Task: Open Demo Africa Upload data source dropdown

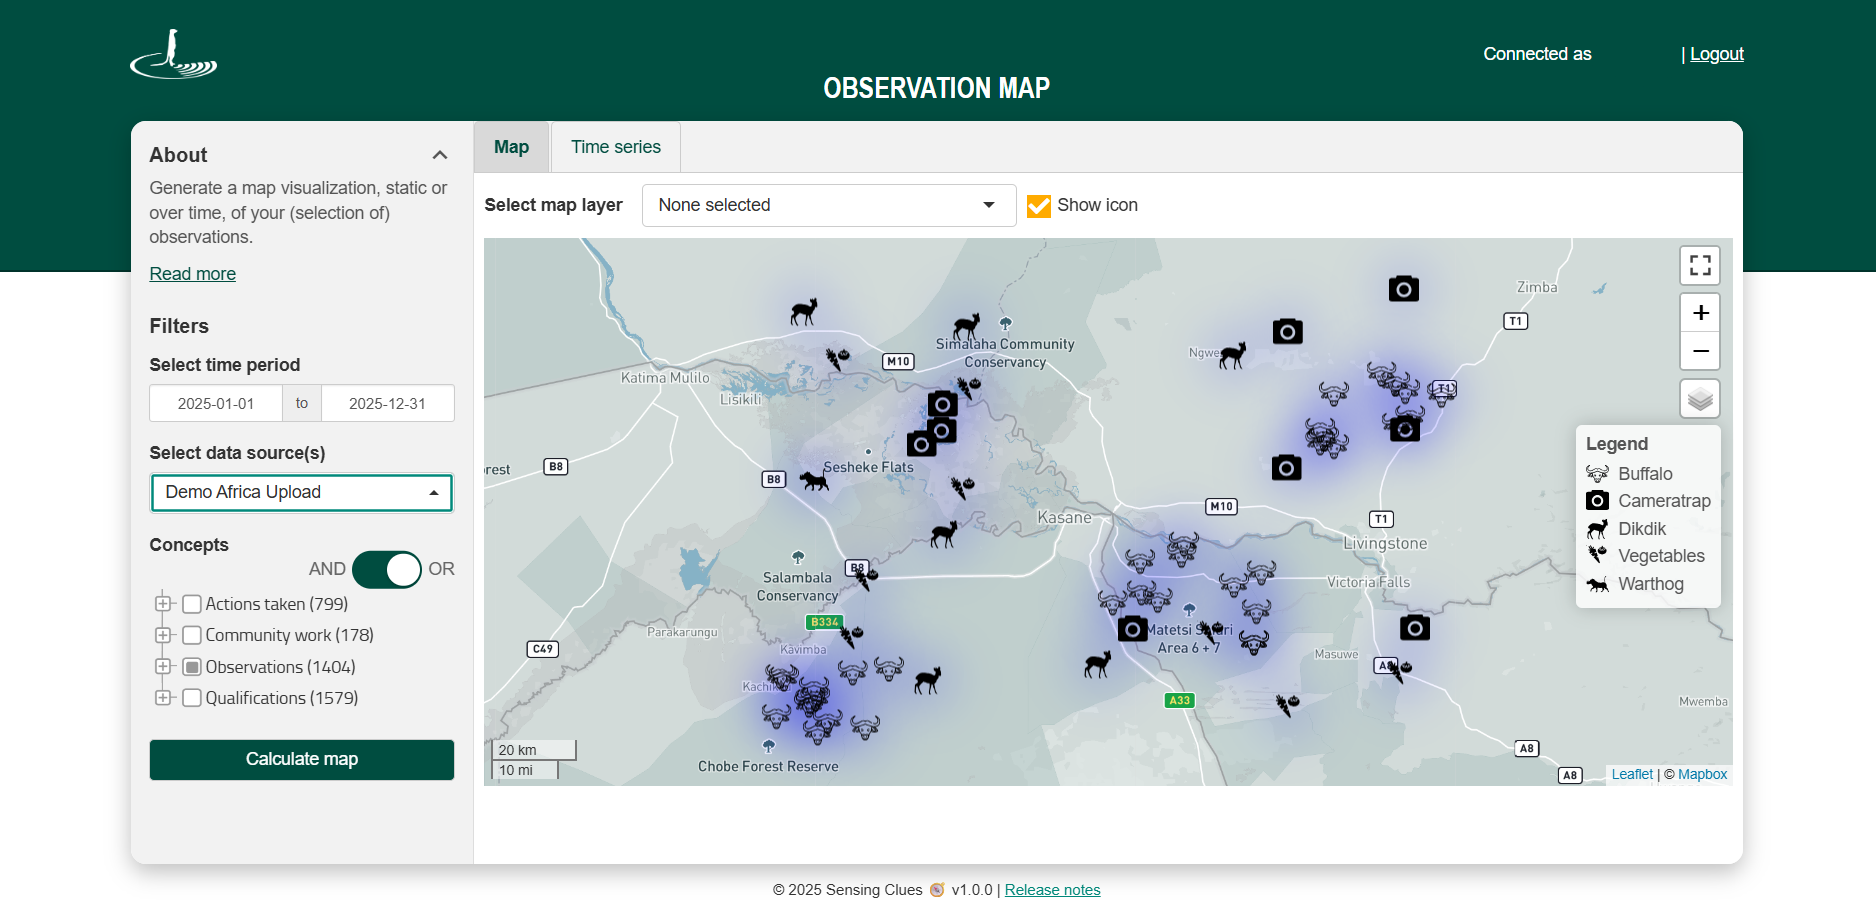Action: click(302, 492)
